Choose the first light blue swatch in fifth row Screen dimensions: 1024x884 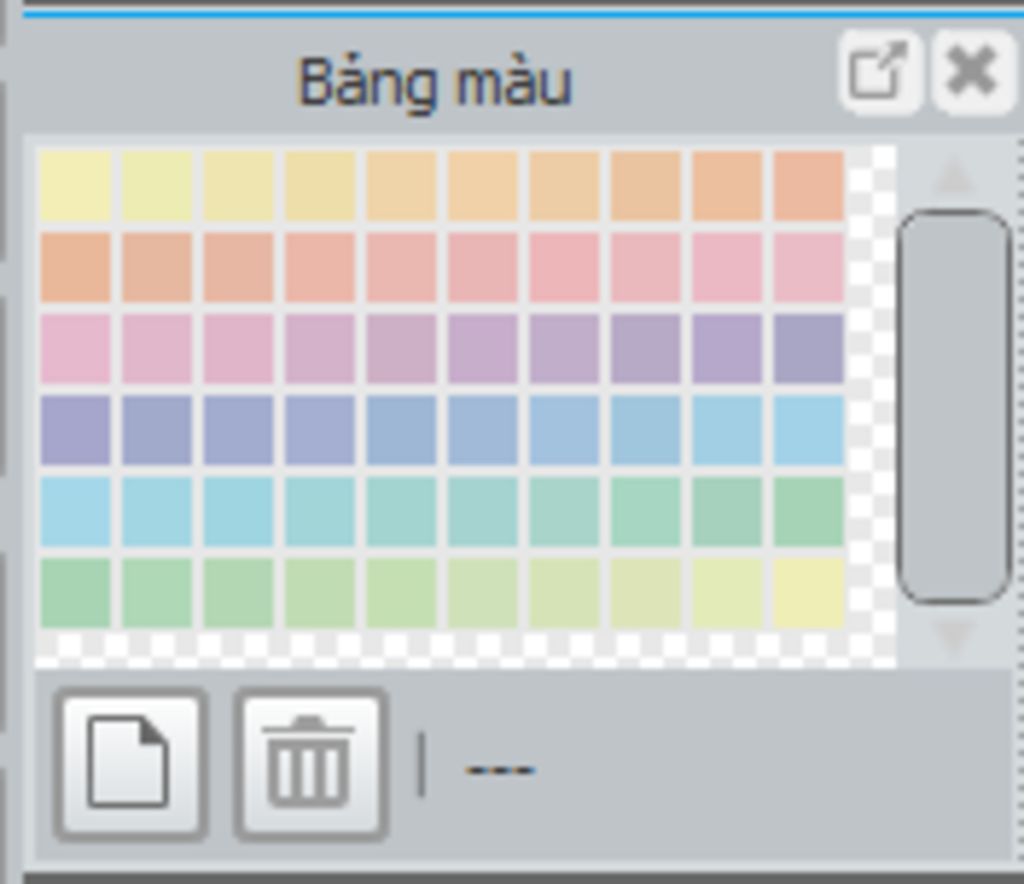pos(76,512)
